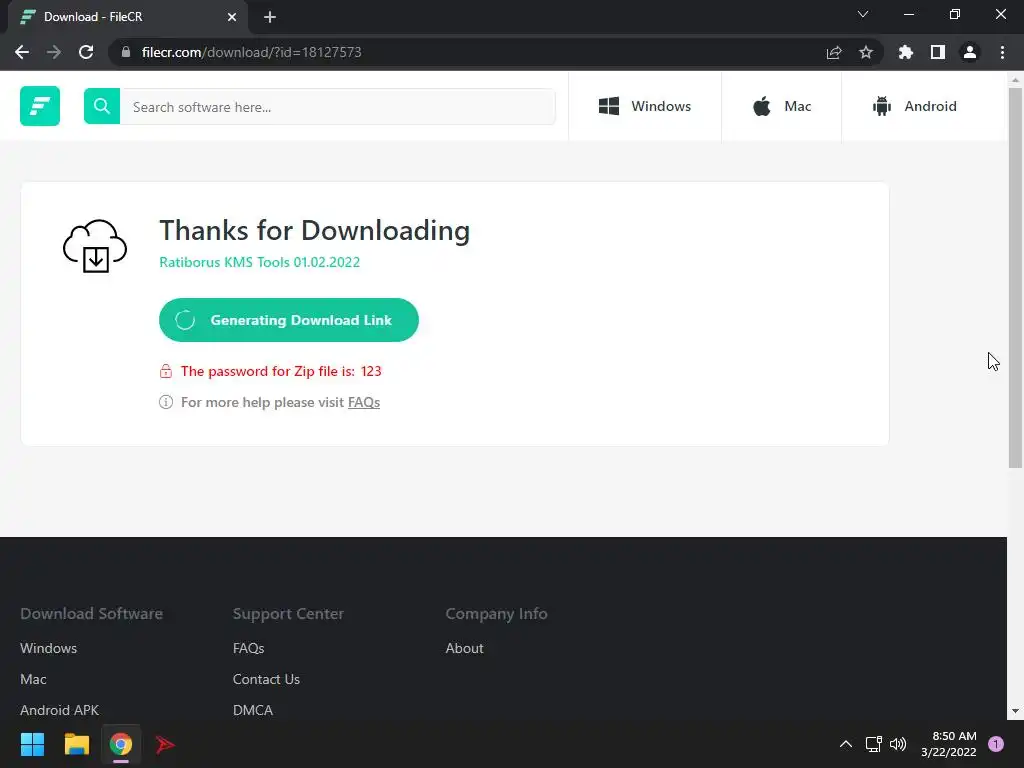This screenshot has width=1024, height=768.
Task: Share this page icon
Action: 834,52
